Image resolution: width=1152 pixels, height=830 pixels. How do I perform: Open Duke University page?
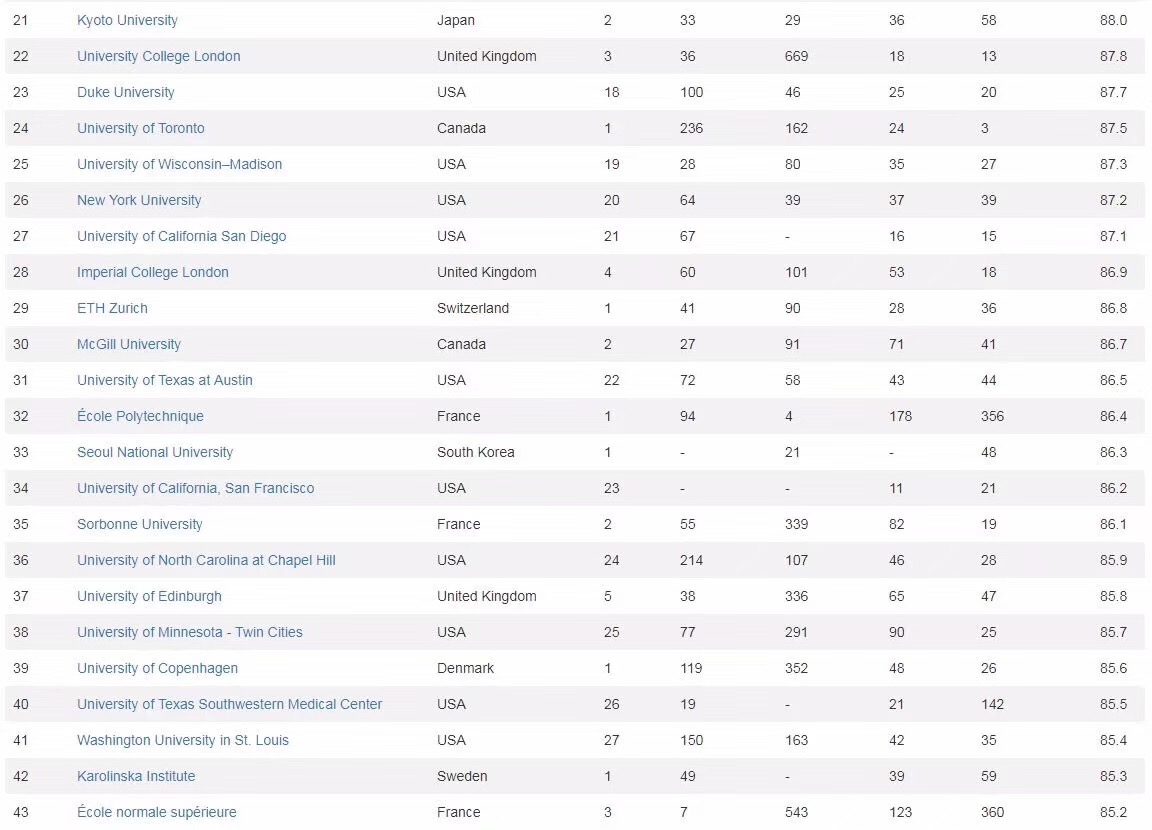click(x=125, y=92)
